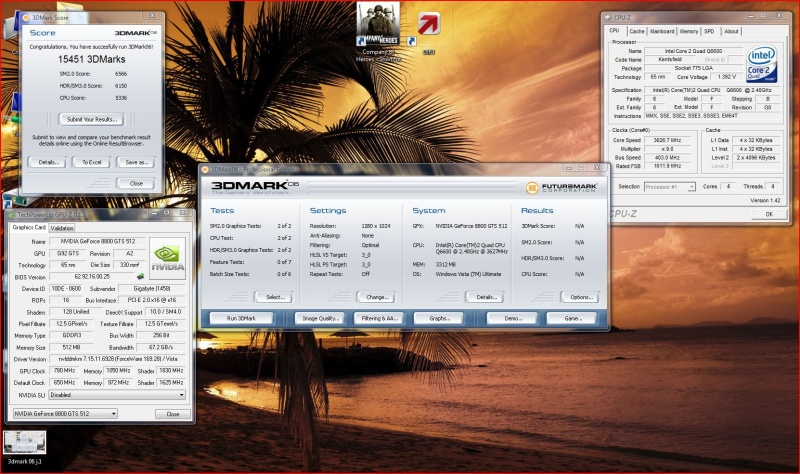Open NVIDIA SLI dropdown in GPU-Z

point(118,395)
